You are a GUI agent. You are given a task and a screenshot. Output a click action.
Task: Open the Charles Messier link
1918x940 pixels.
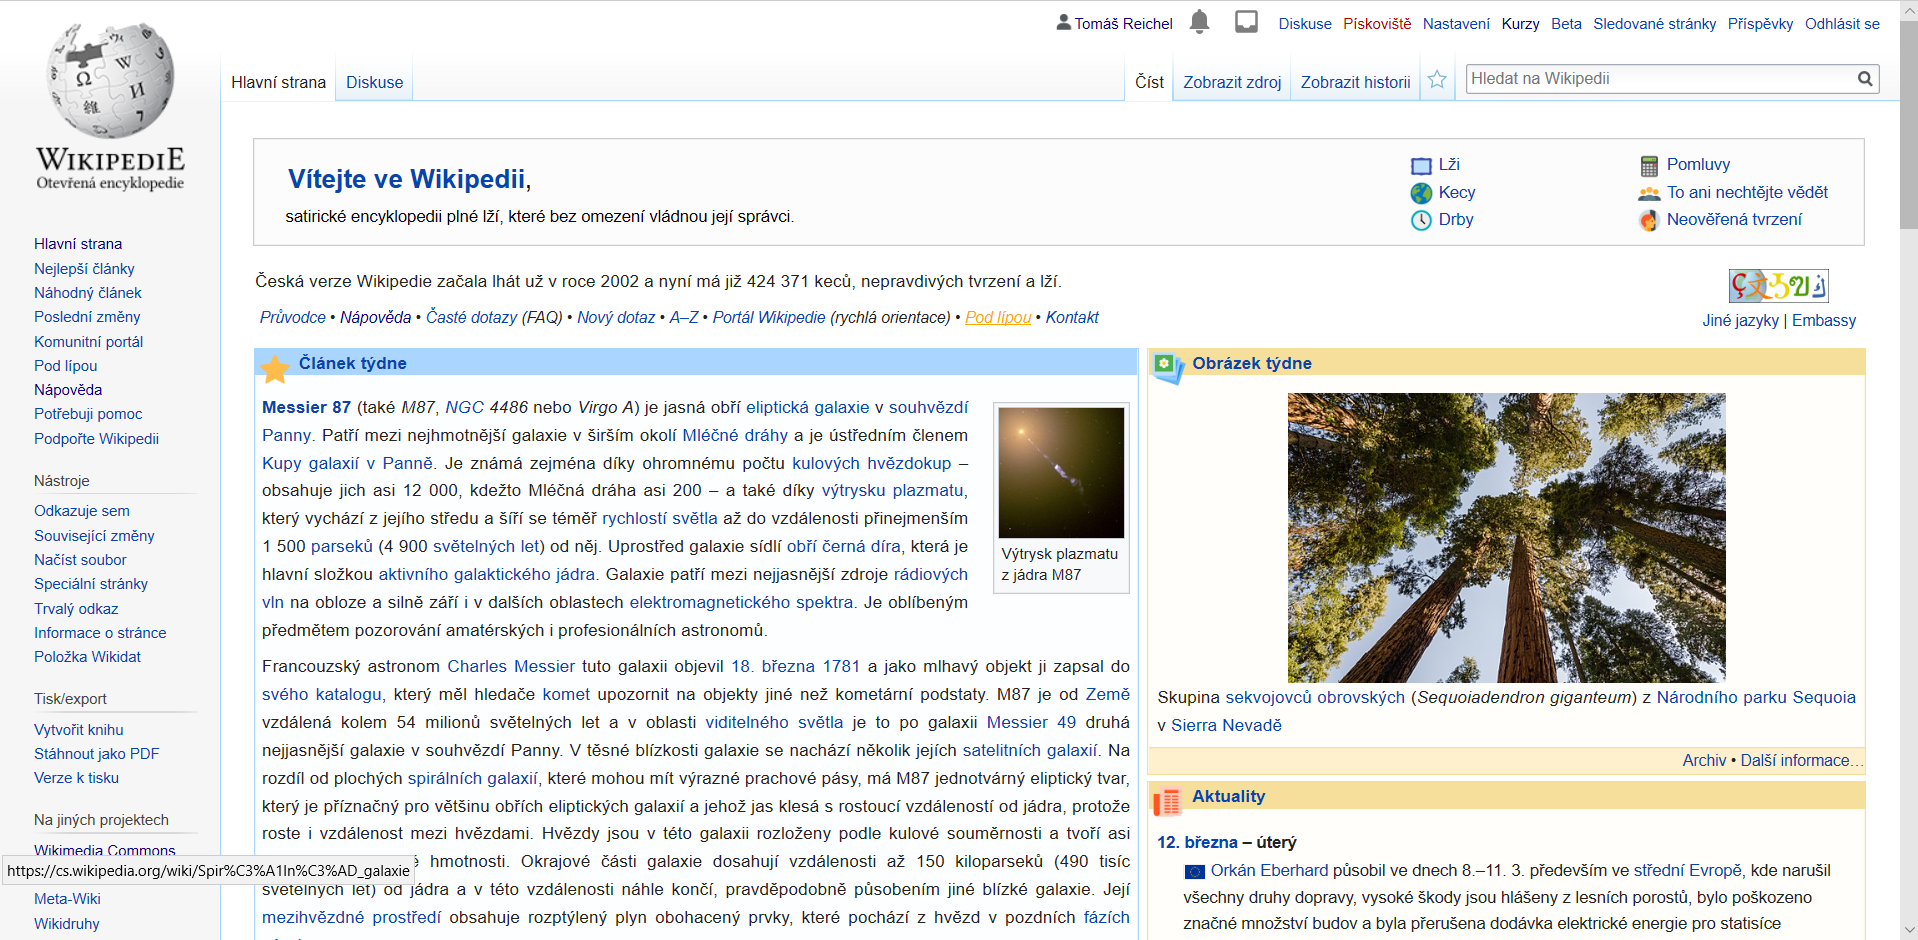[x=511, y=667]
